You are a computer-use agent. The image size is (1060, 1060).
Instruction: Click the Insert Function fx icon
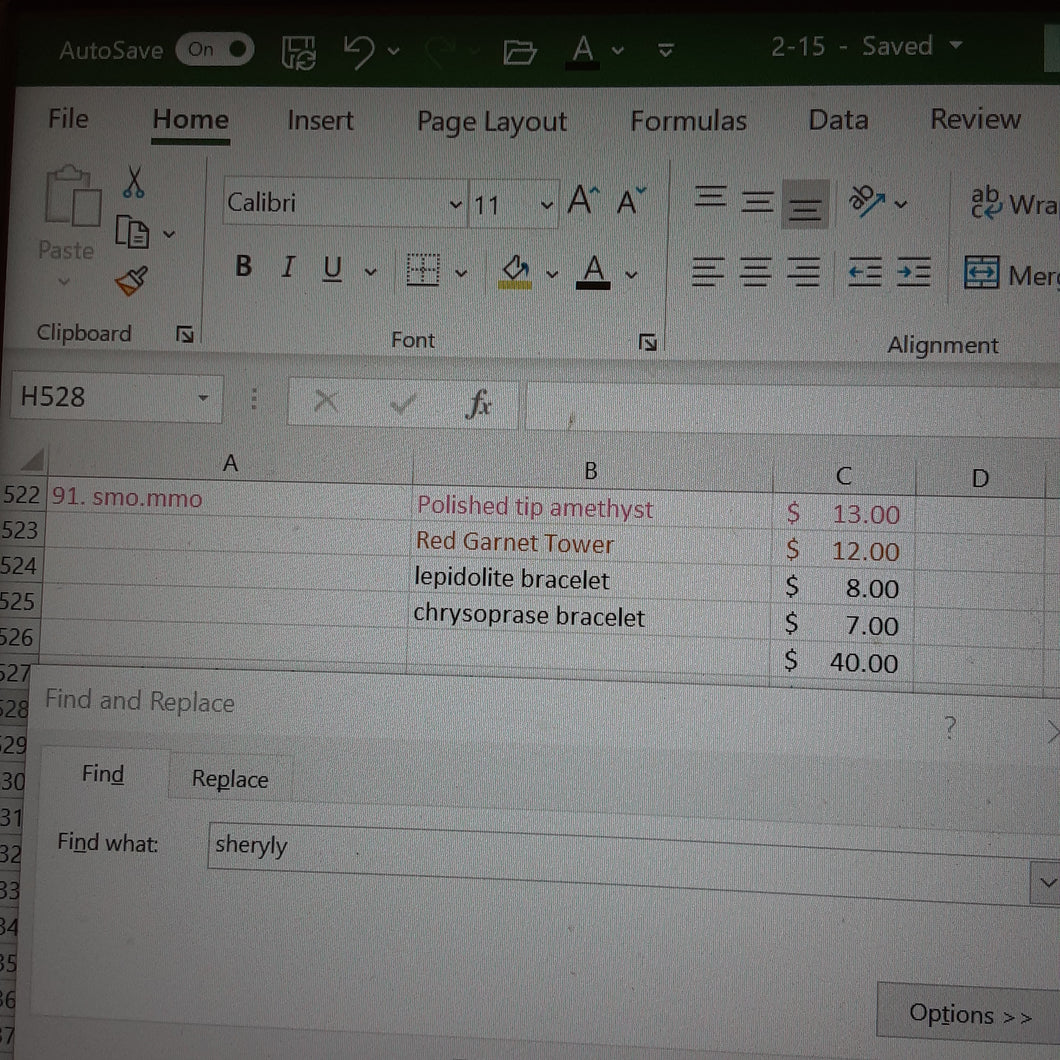coord(478,404)
